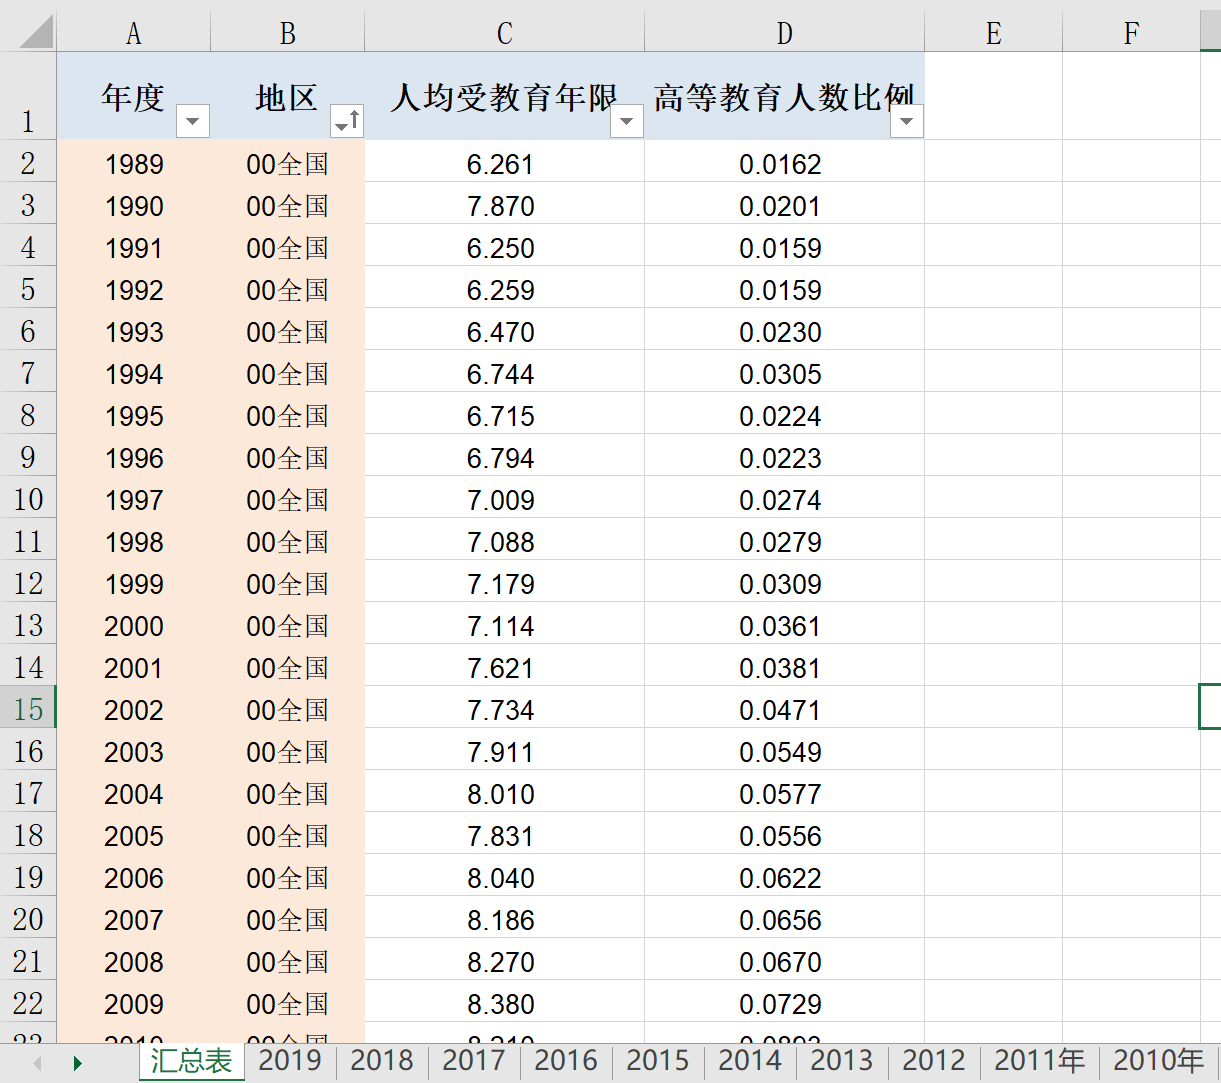1221x1083 pixels.
Task: Click the 人均受教育年限 header cell
Action: click(x=505, y=96)
